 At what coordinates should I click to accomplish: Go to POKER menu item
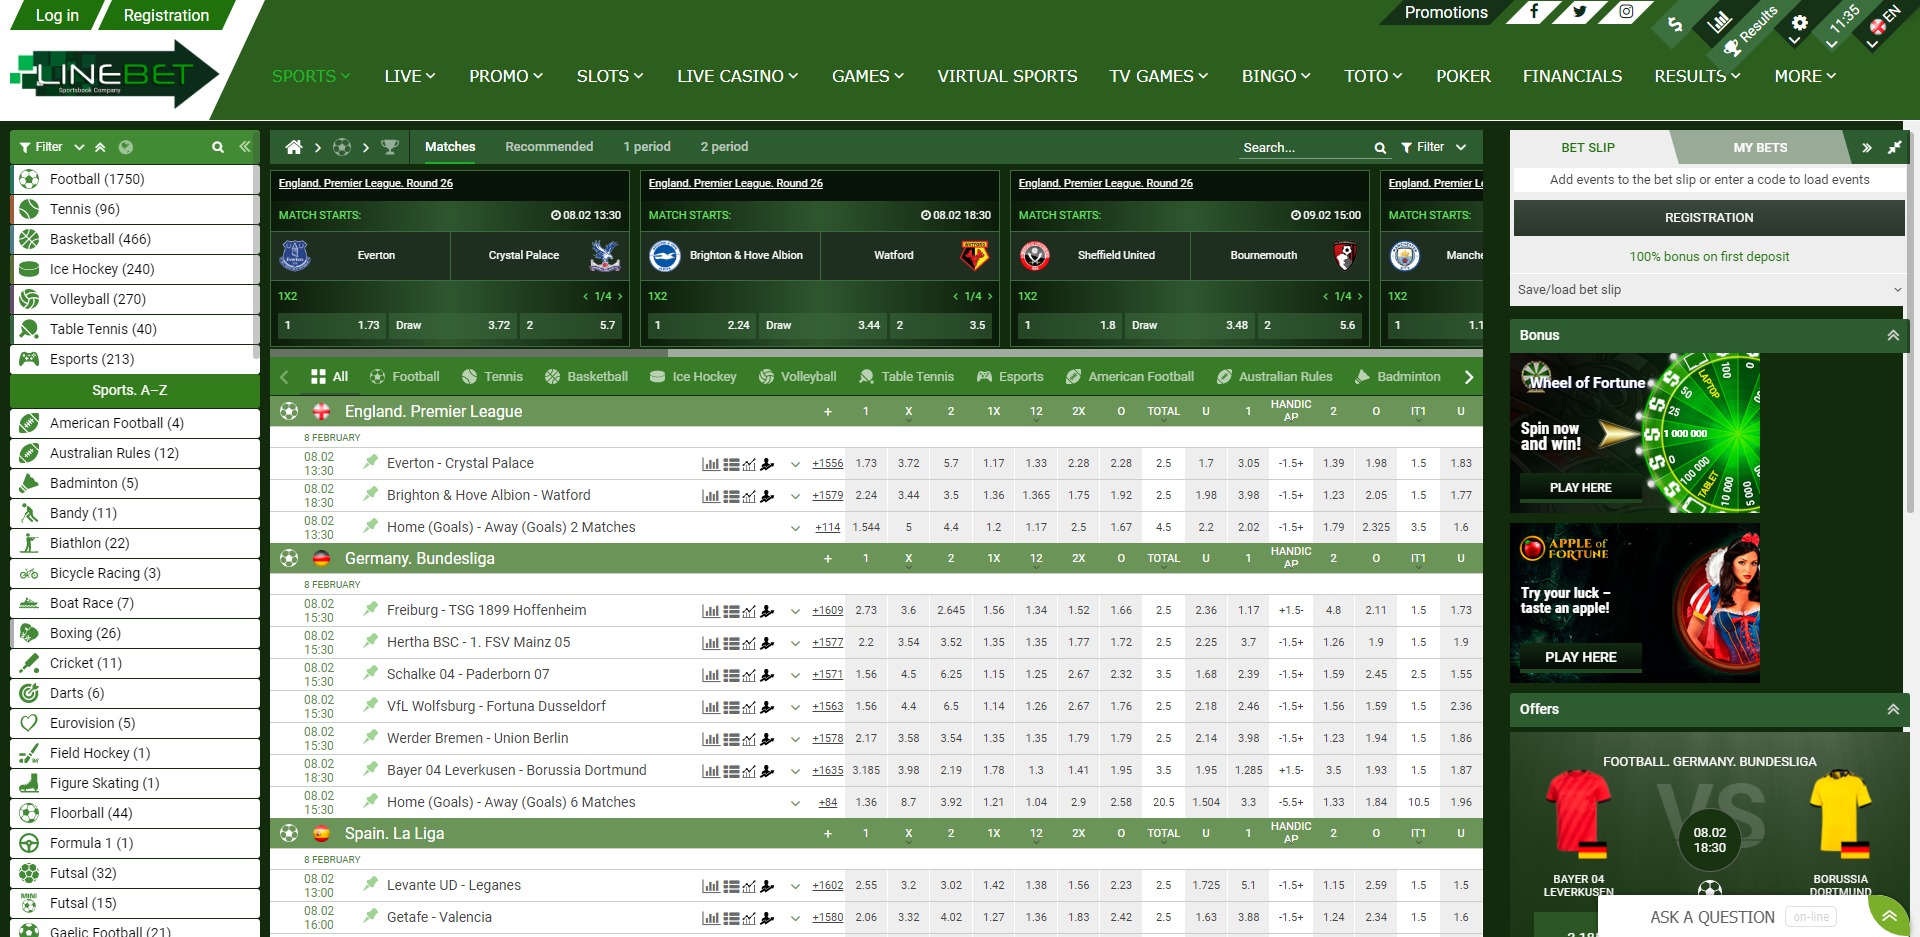pos(1463,76)
